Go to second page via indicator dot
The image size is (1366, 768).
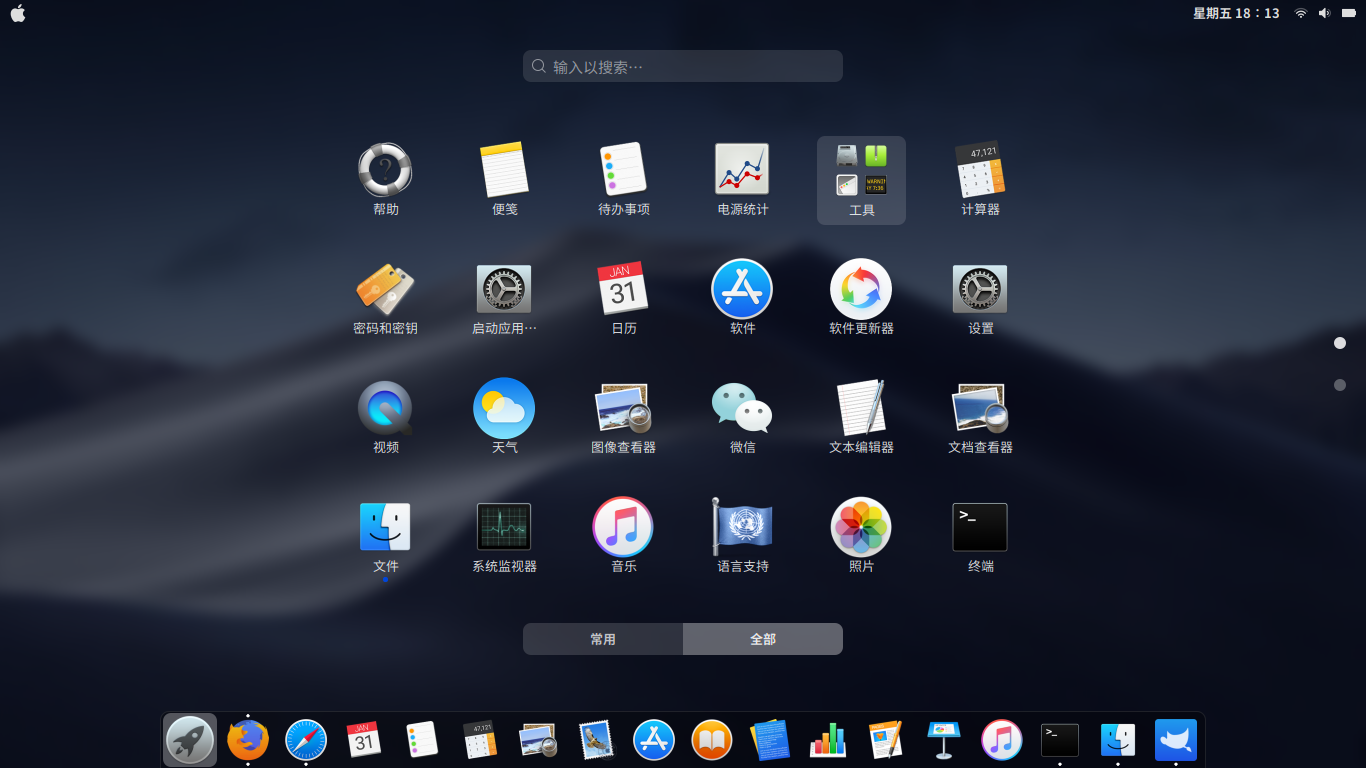tap(1340, 383)
